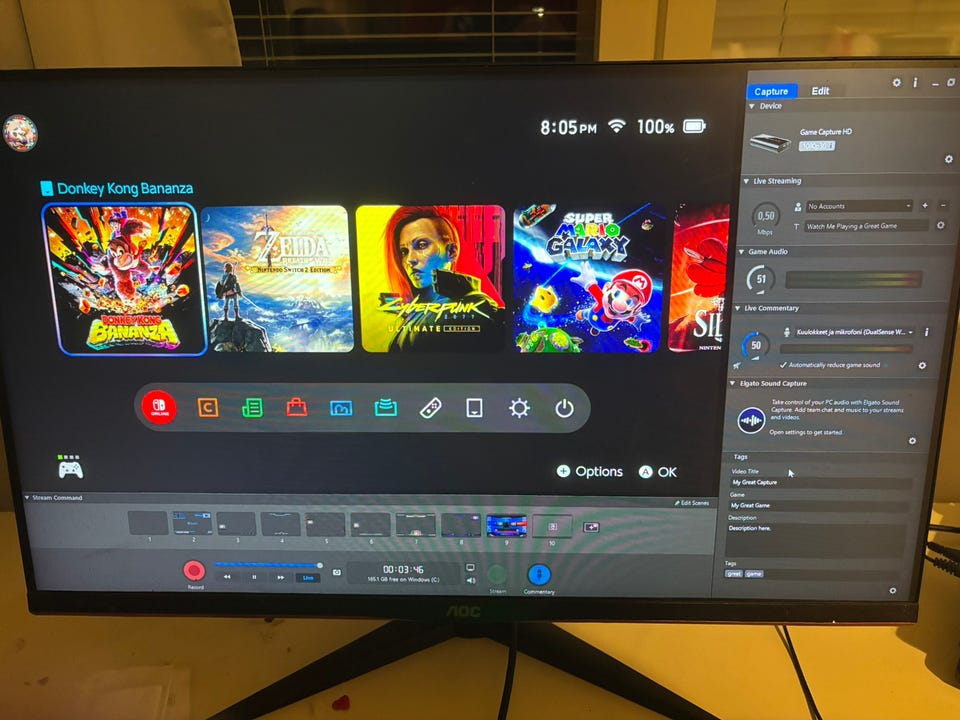This screenshot has height=720, width=960.
Task: Rewind the preview playback
Action: (x=228, y=577)
